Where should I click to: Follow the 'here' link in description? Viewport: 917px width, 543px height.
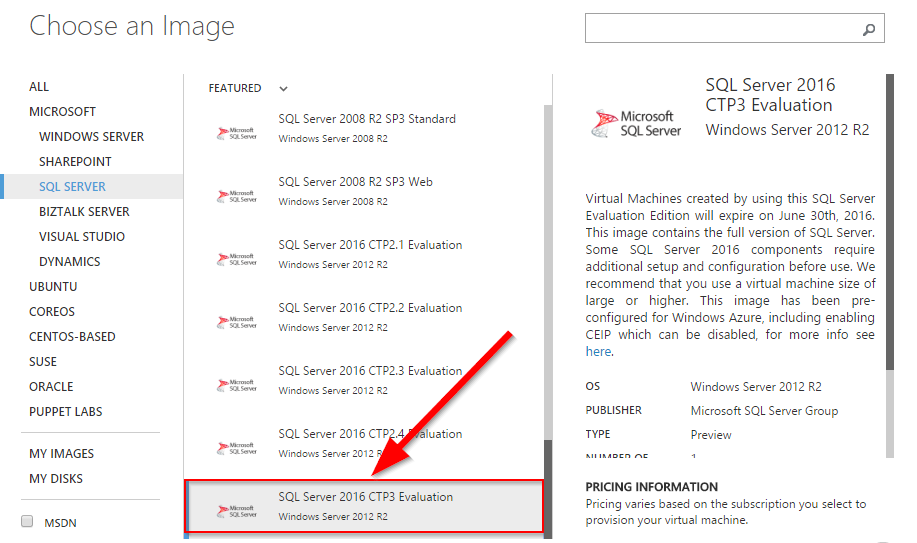coord(598,352)
